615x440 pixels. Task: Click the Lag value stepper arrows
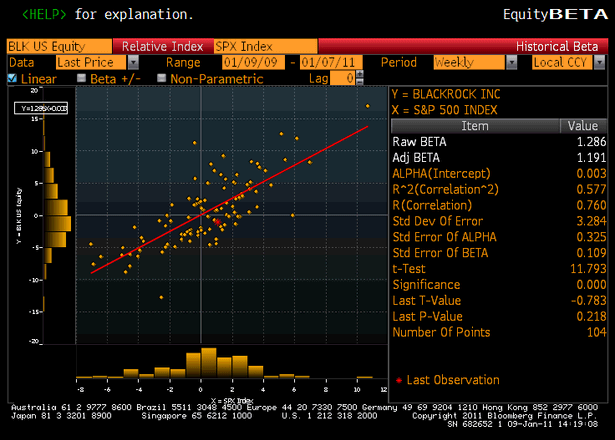[360, 78]
